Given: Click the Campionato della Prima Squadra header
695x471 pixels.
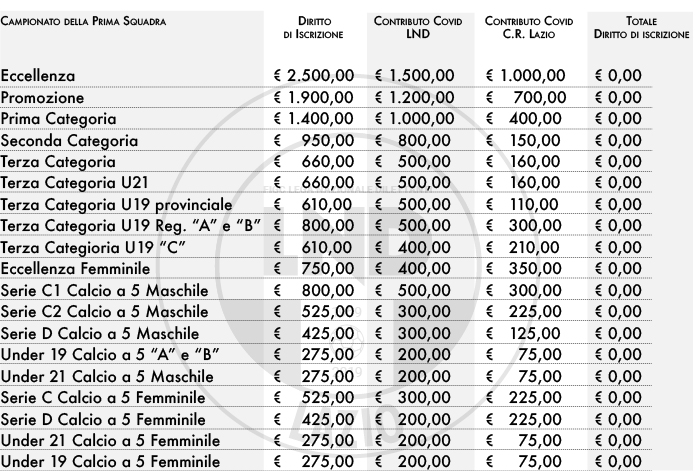Looking at the screenshot, I should 83,21.
